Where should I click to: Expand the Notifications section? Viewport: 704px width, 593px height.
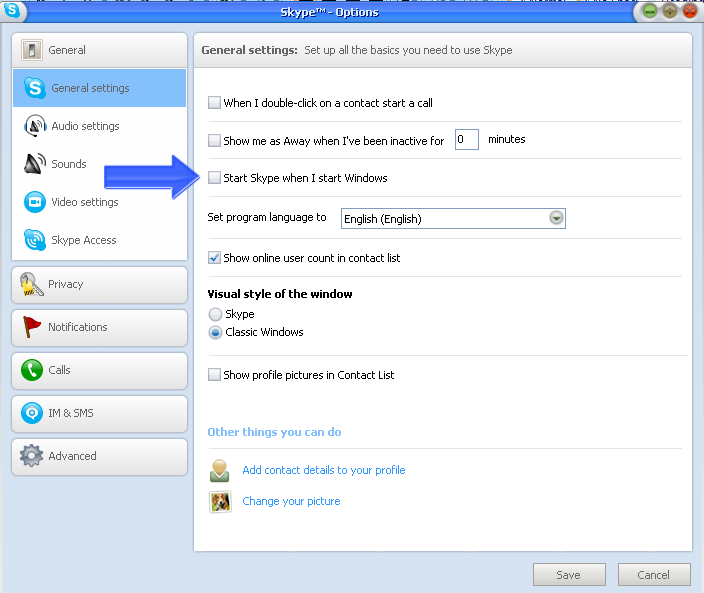(x=99, y=327)
